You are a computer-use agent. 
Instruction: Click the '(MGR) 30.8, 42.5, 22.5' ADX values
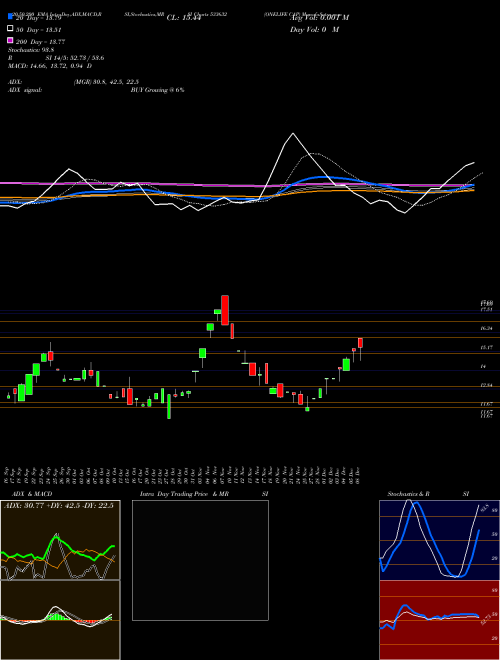(106, 82)
